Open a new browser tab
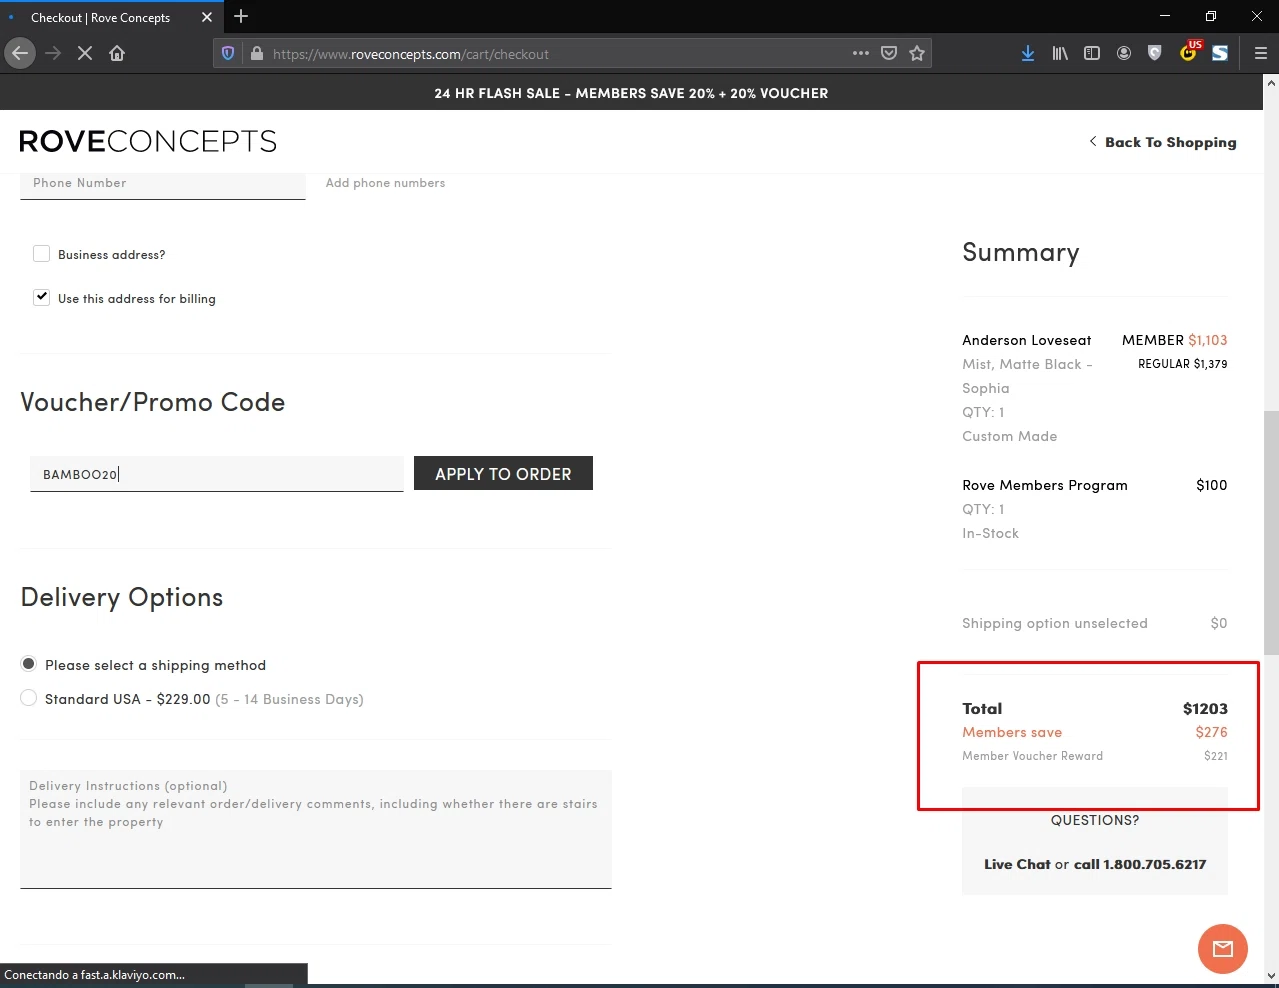Screen dimensions: 1279x988 click(241, 16)
